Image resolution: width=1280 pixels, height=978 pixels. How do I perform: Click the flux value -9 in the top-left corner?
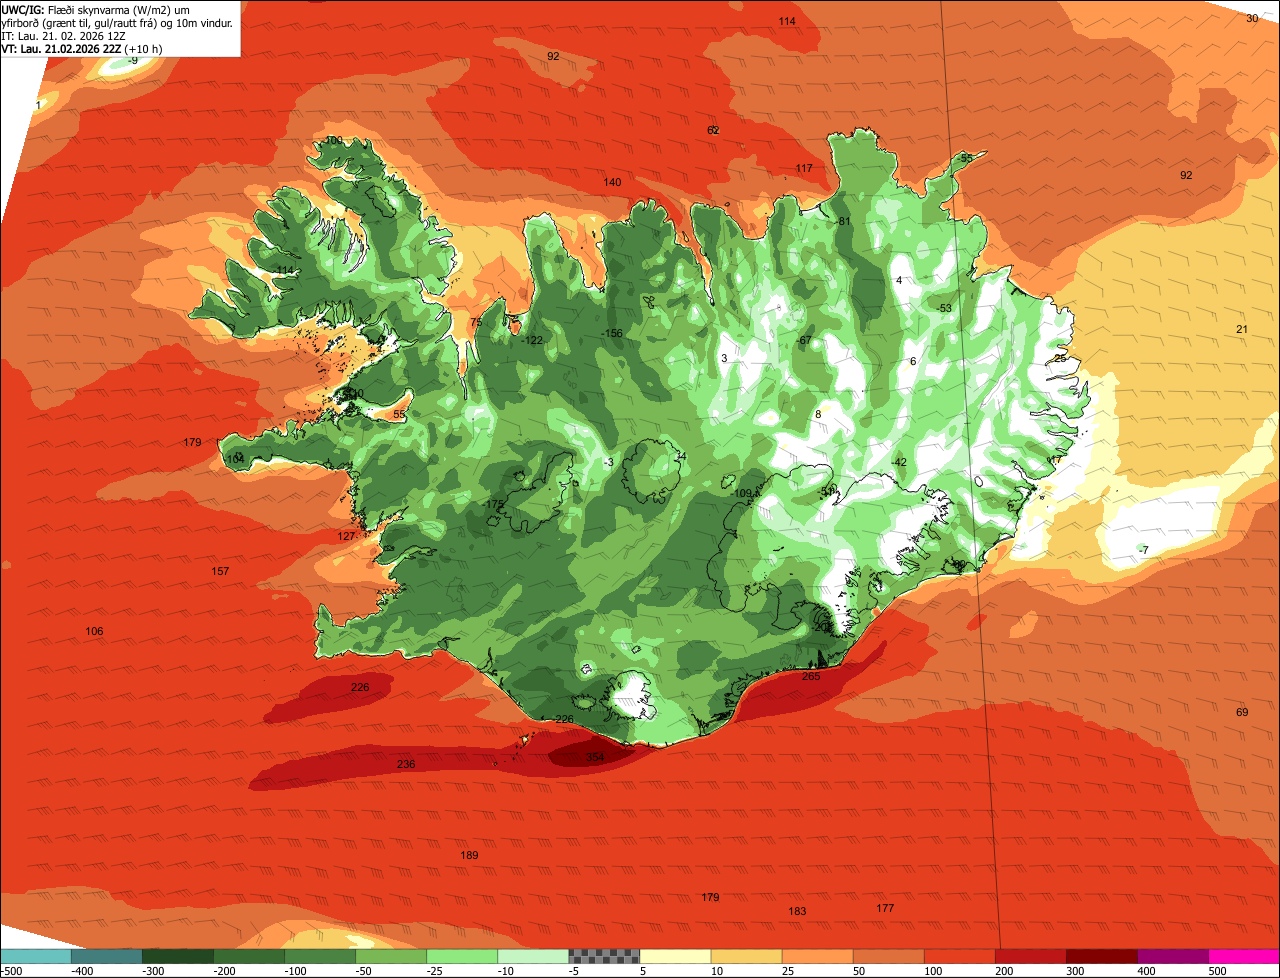[133, 61]
